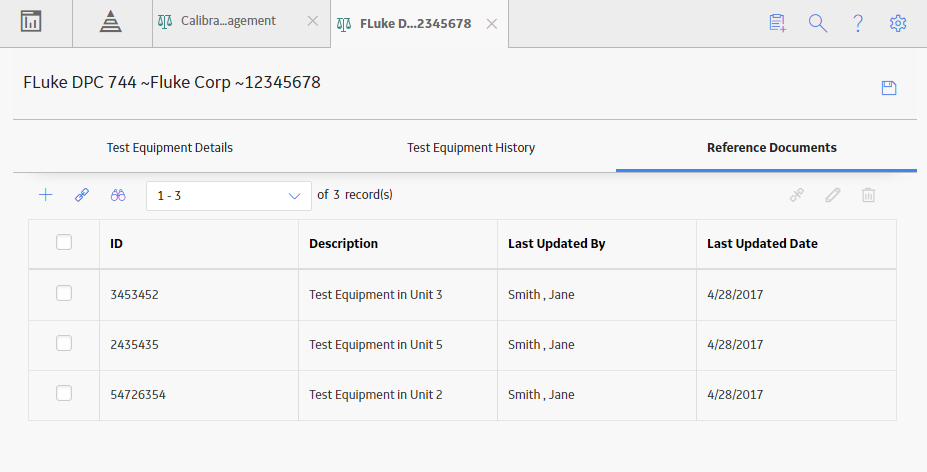Open the dashboard chart icon tab

tap(31, 21)
